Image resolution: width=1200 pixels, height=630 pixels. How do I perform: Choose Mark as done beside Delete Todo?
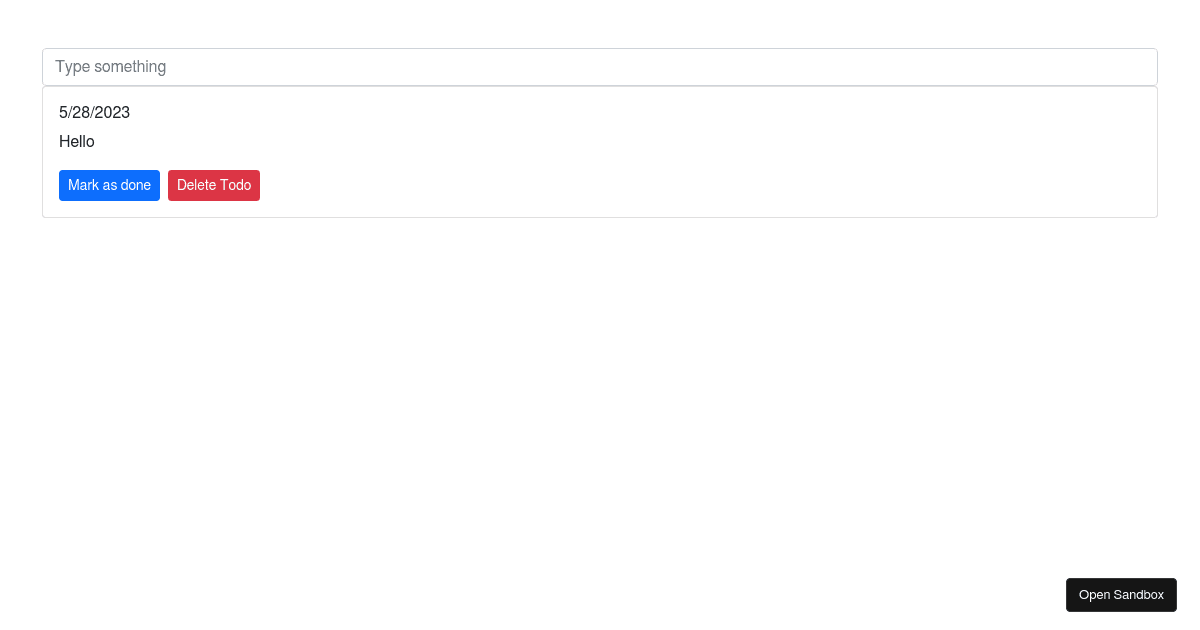tap(109, 185)
